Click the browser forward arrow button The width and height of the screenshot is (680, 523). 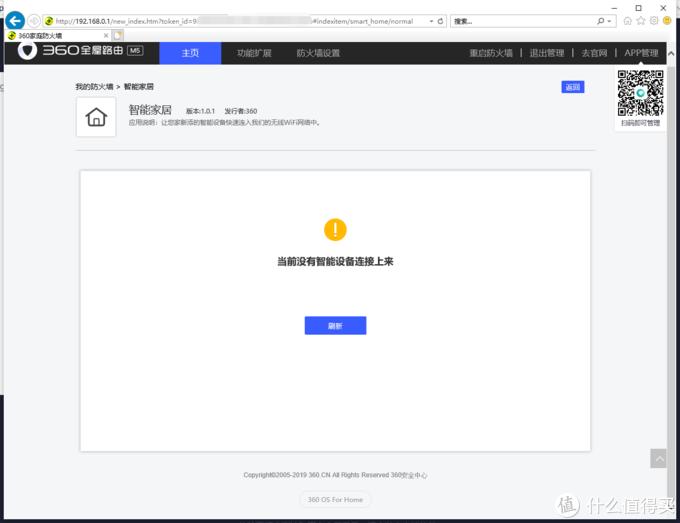tap(34, 21)
